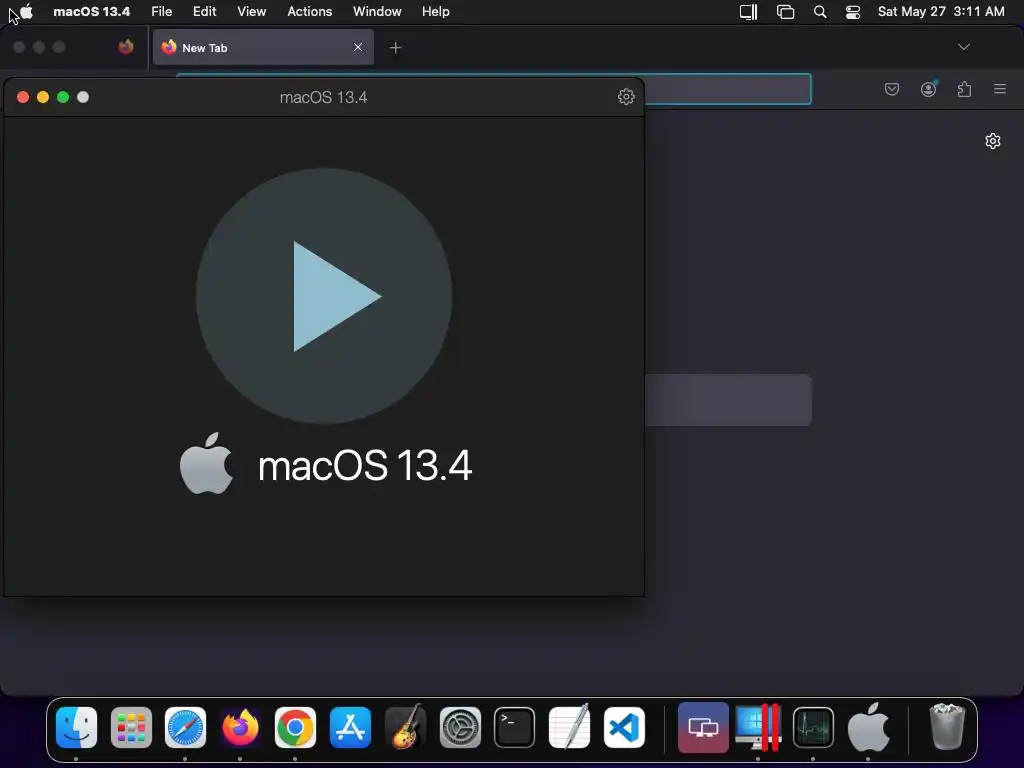Screen dimensions: 1024x768
Task: Open Launchpad from the dock
Action: pos(131,728)
